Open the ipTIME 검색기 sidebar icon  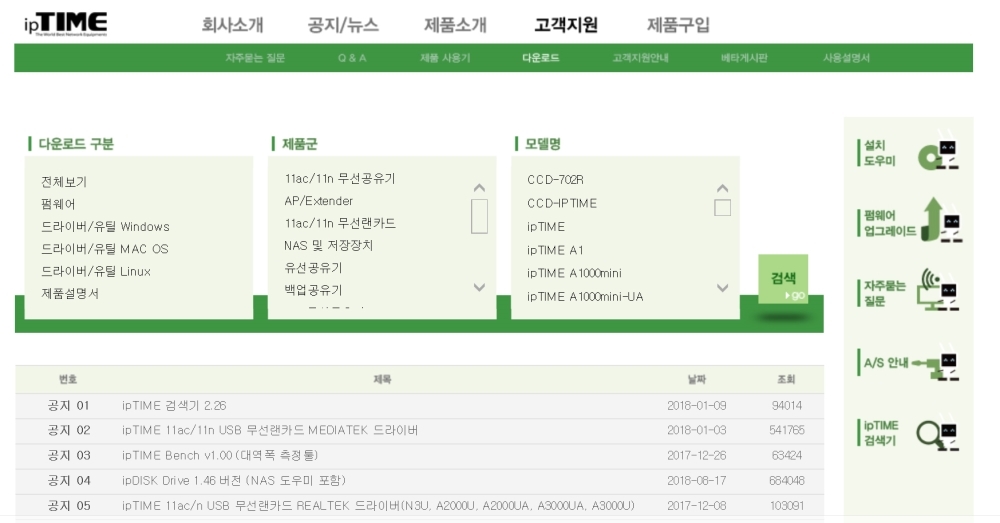pos(908,433)
